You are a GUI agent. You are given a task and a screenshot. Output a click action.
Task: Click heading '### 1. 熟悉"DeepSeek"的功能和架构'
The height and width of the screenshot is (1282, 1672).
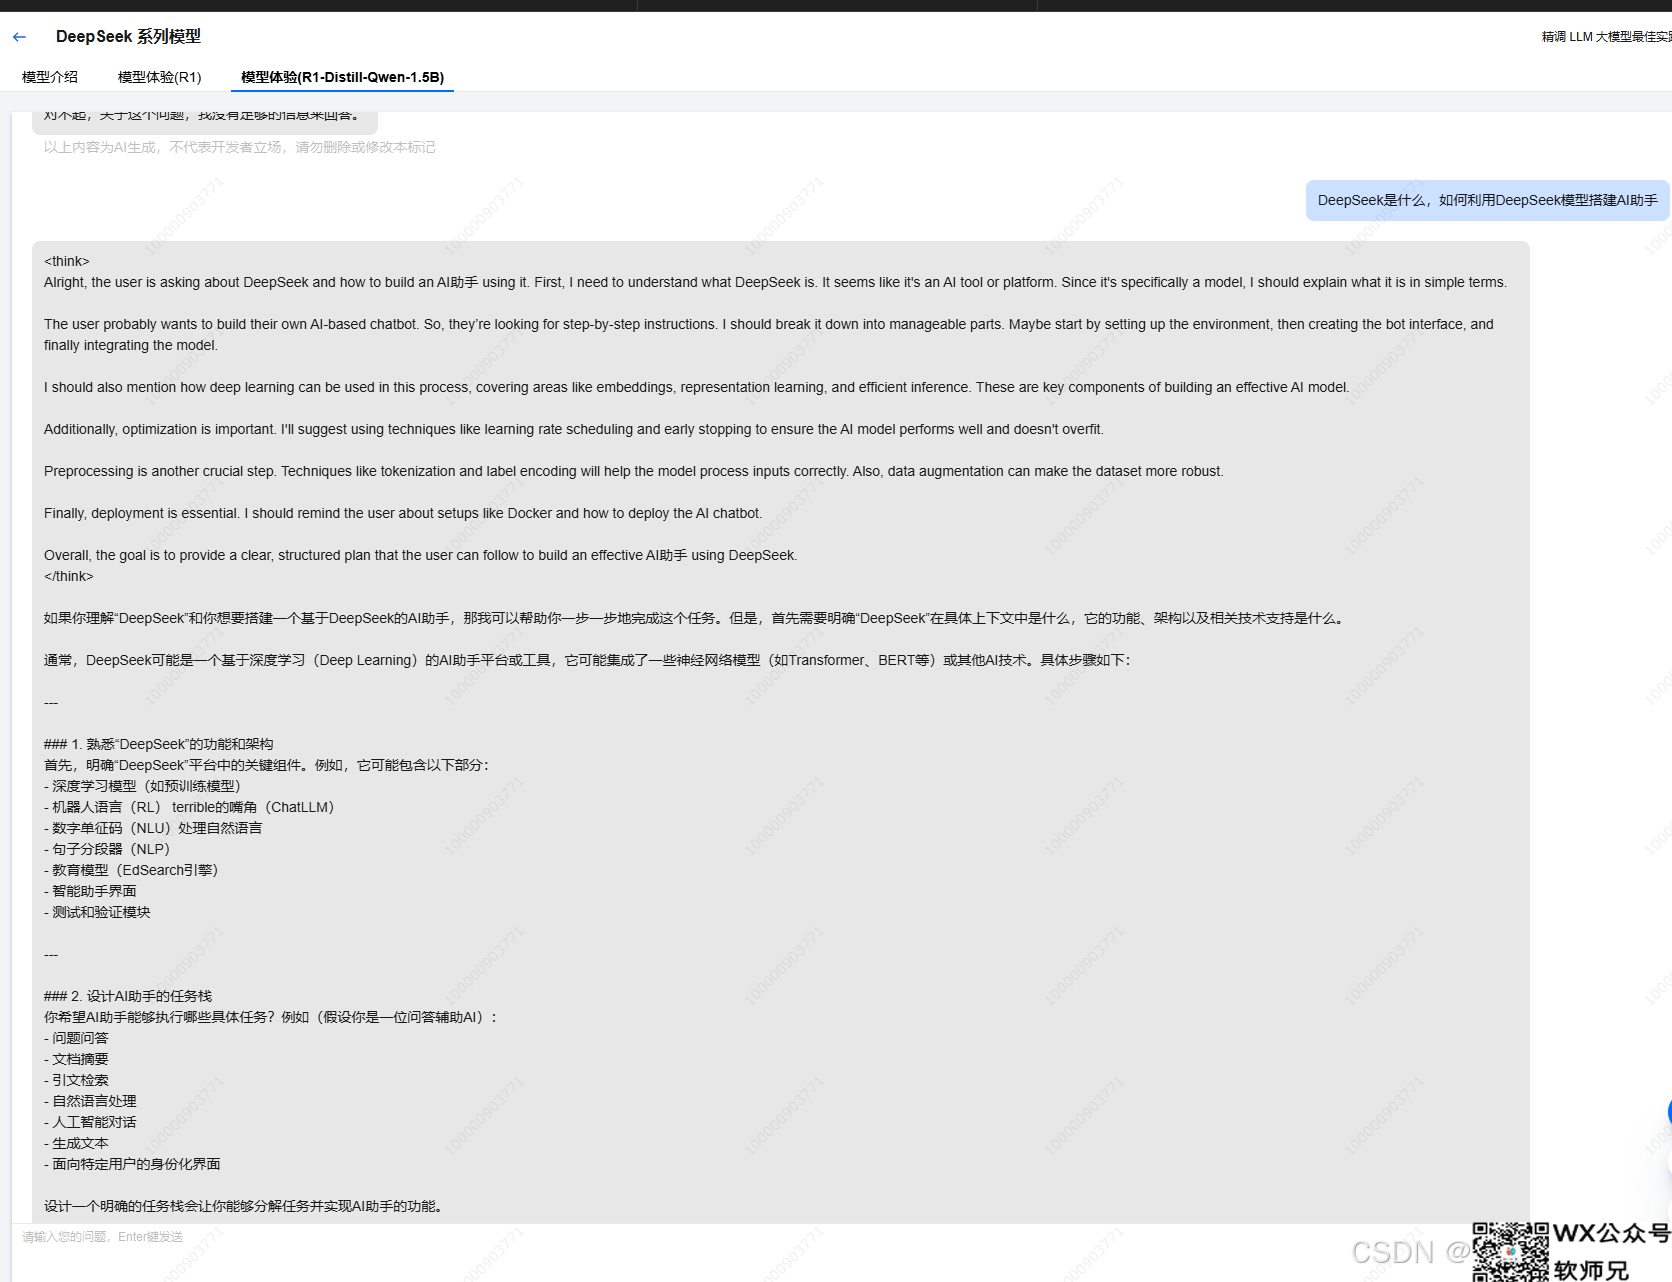click(159, 744)
